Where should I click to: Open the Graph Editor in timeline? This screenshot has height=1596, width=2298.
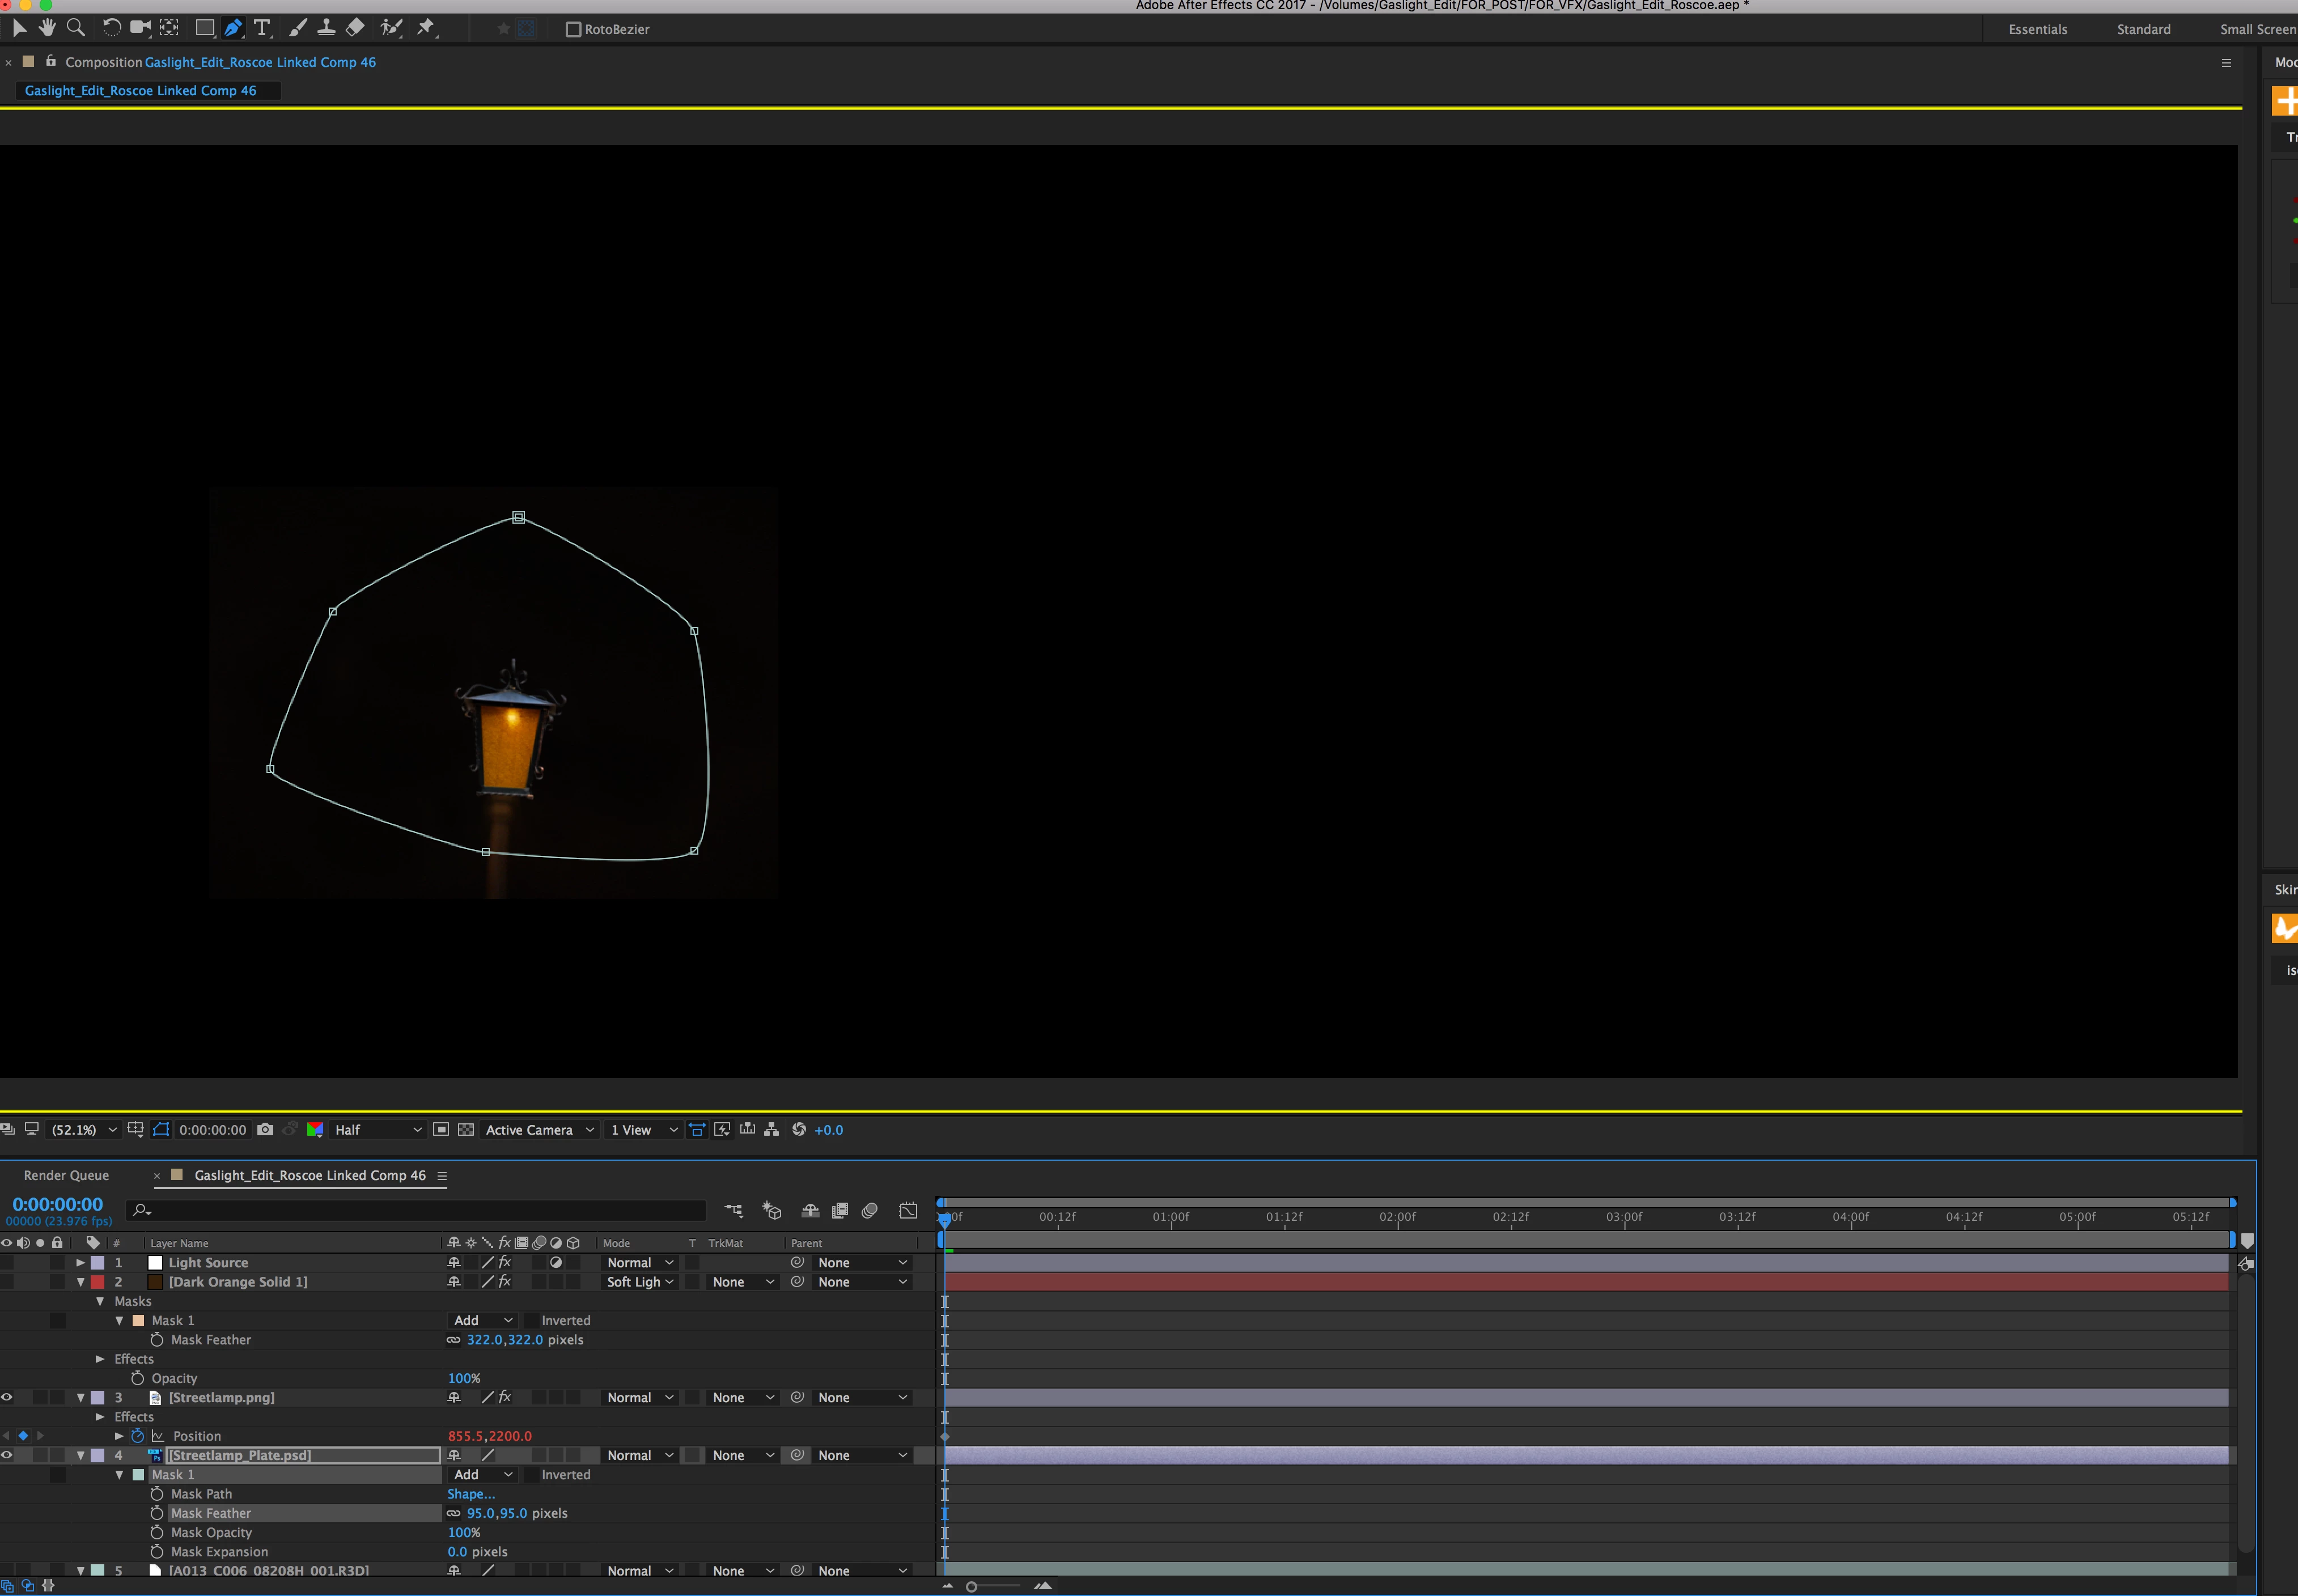[908, 1211]
